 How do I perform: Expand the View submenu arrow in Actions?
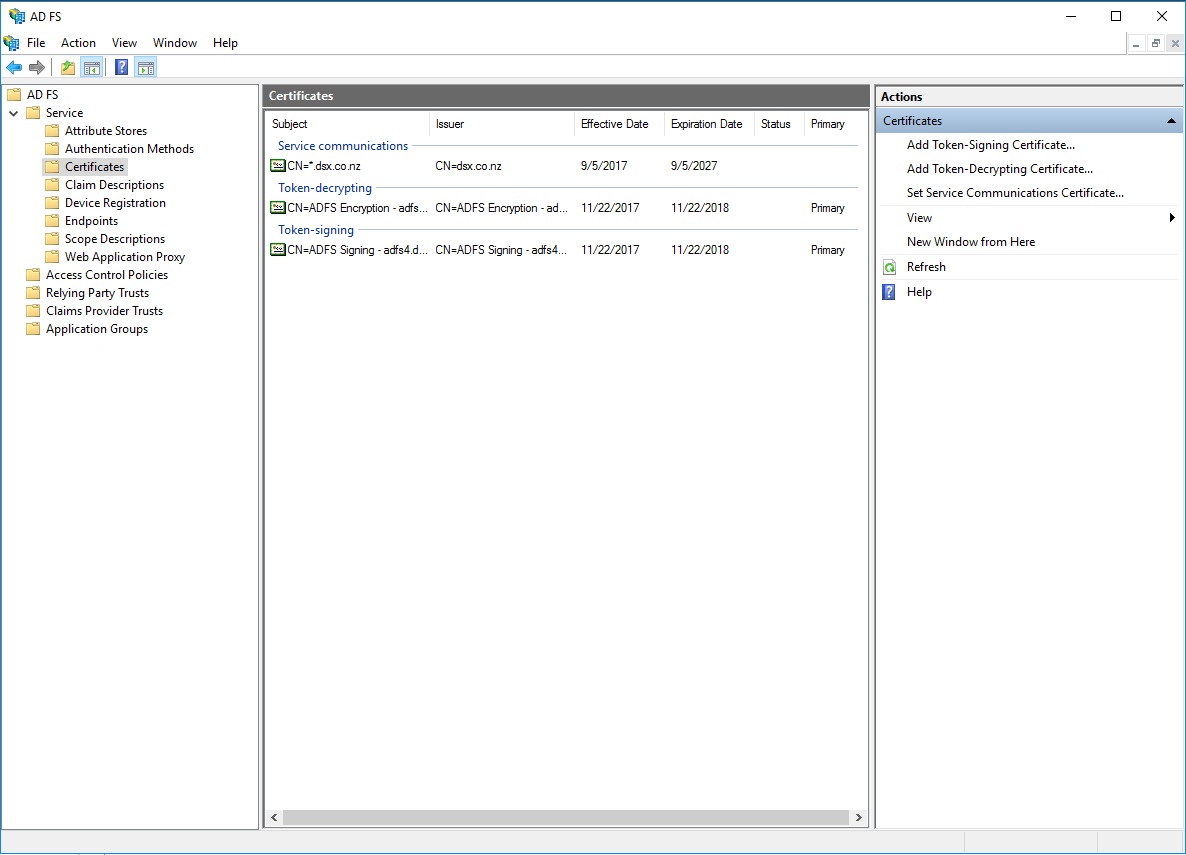pyautogui.click(x=1172, y=218)
